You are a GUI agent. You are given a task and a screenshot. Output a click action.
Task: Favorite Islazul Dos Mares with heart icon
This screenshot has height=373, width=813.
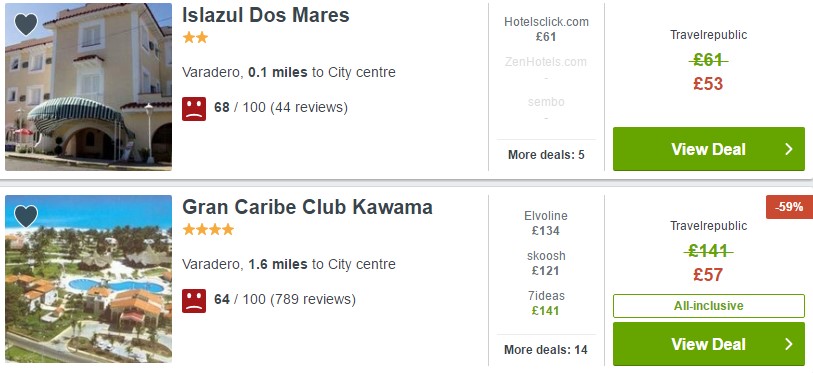[x=26, y=24]
